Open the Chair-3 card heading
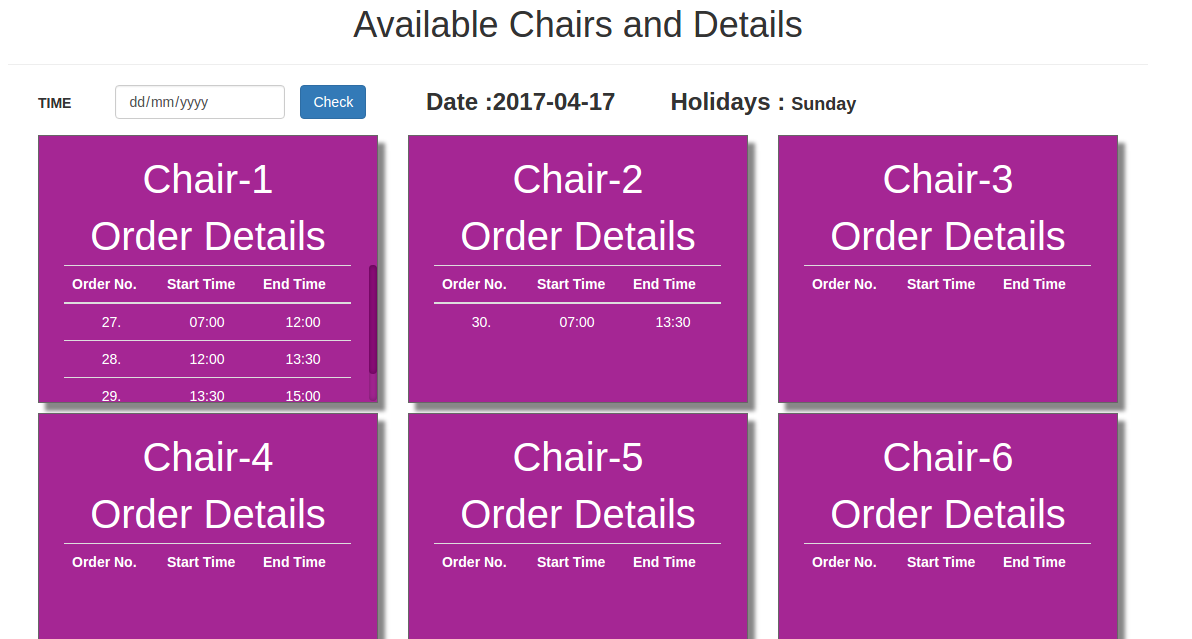Image resolution: width=1192 pixels, height=639 pixels. coord(948,180)
